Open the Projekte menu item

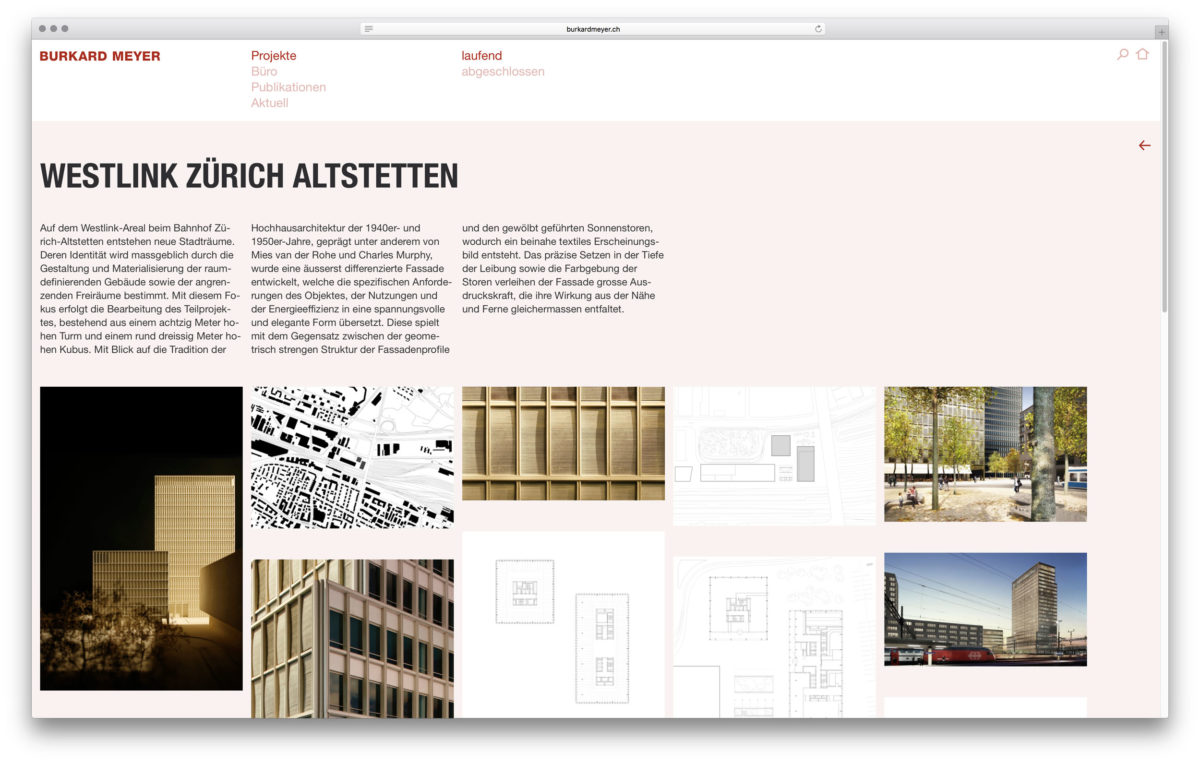pyautogui.click(x=273, y=56)
